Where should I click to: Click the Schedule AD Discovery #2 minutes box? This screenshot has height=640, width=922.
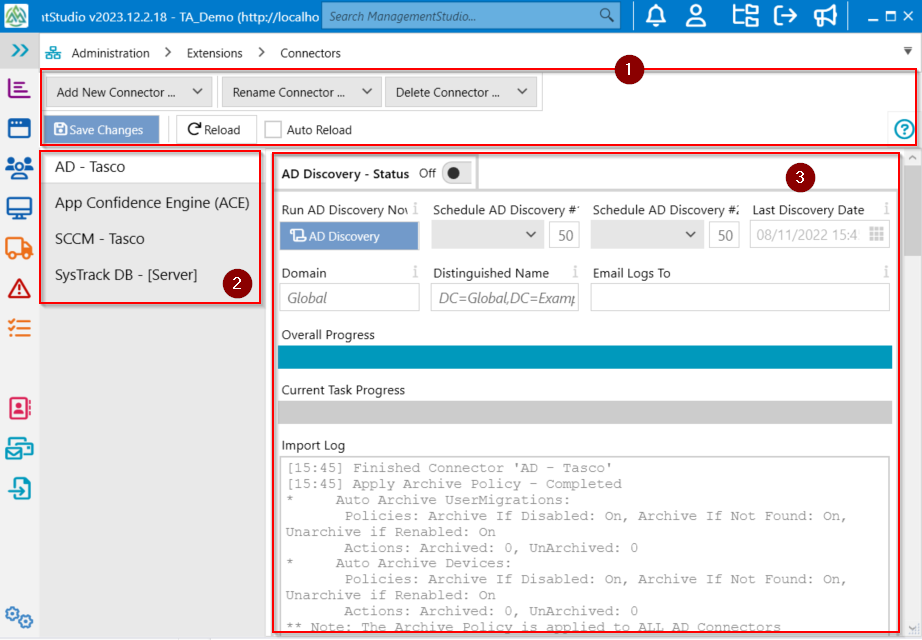[x=724, y=235]
